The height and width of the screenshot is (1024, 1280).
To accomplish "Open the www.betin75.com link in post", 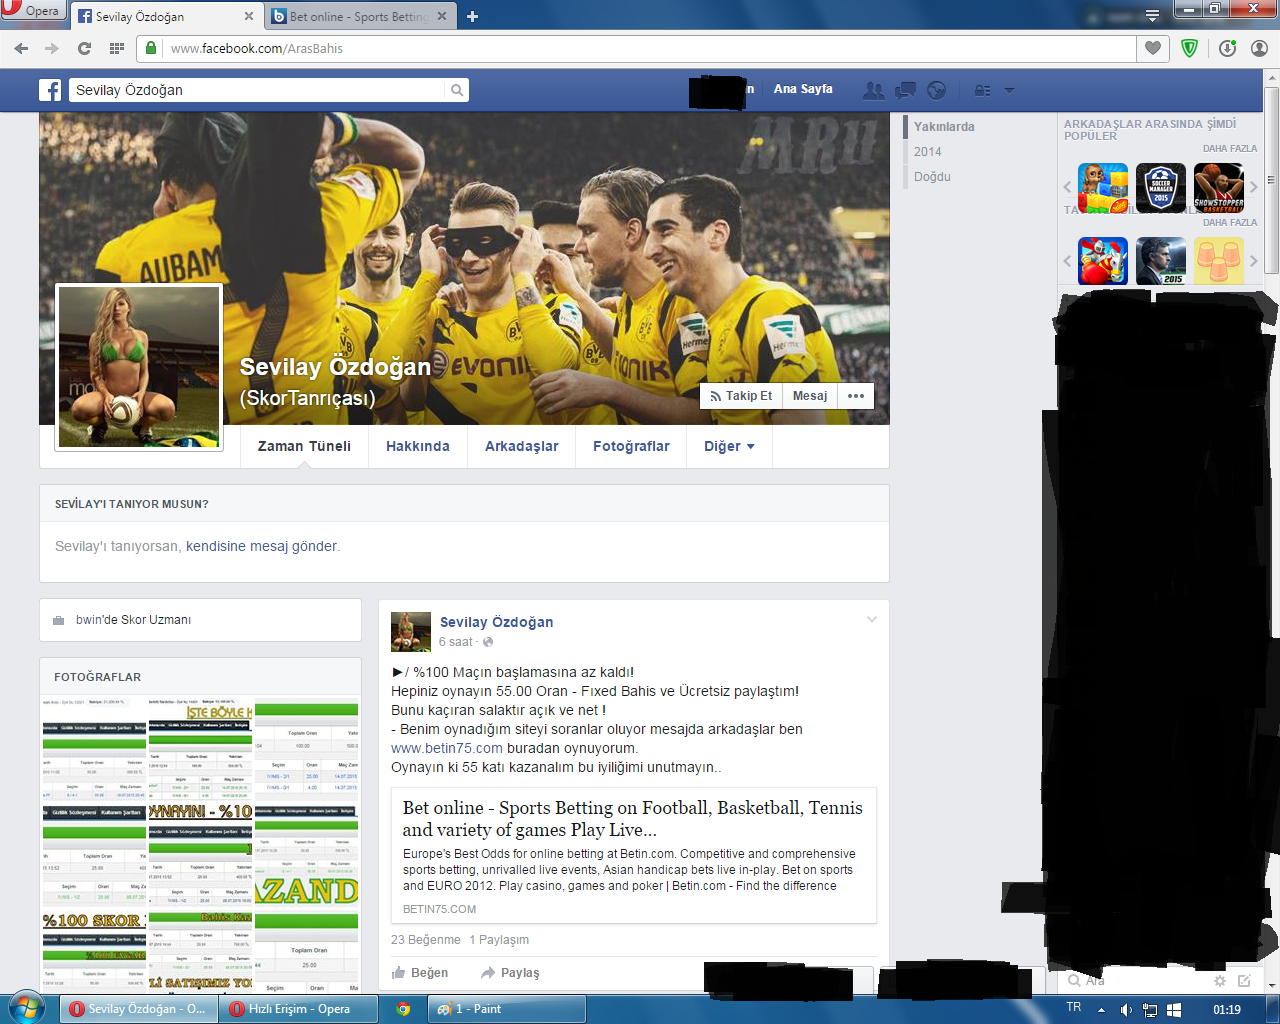I will click(447, 748).
